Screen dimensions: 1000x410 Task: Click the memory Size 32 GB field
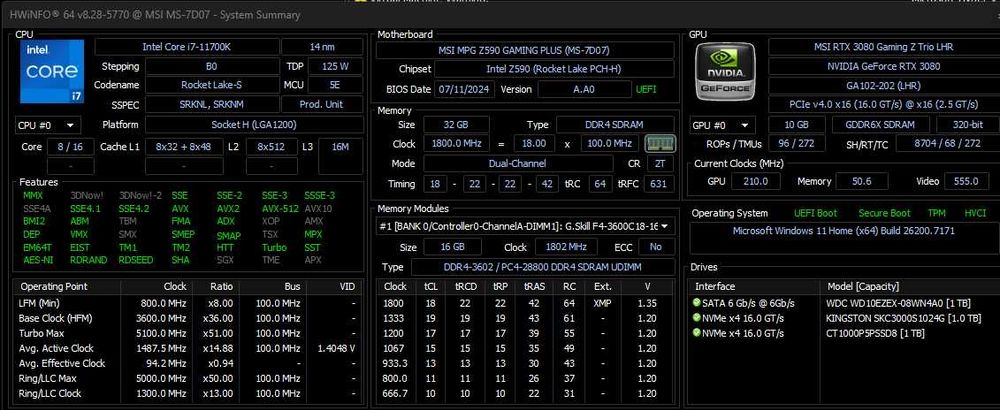coord(456,125)
